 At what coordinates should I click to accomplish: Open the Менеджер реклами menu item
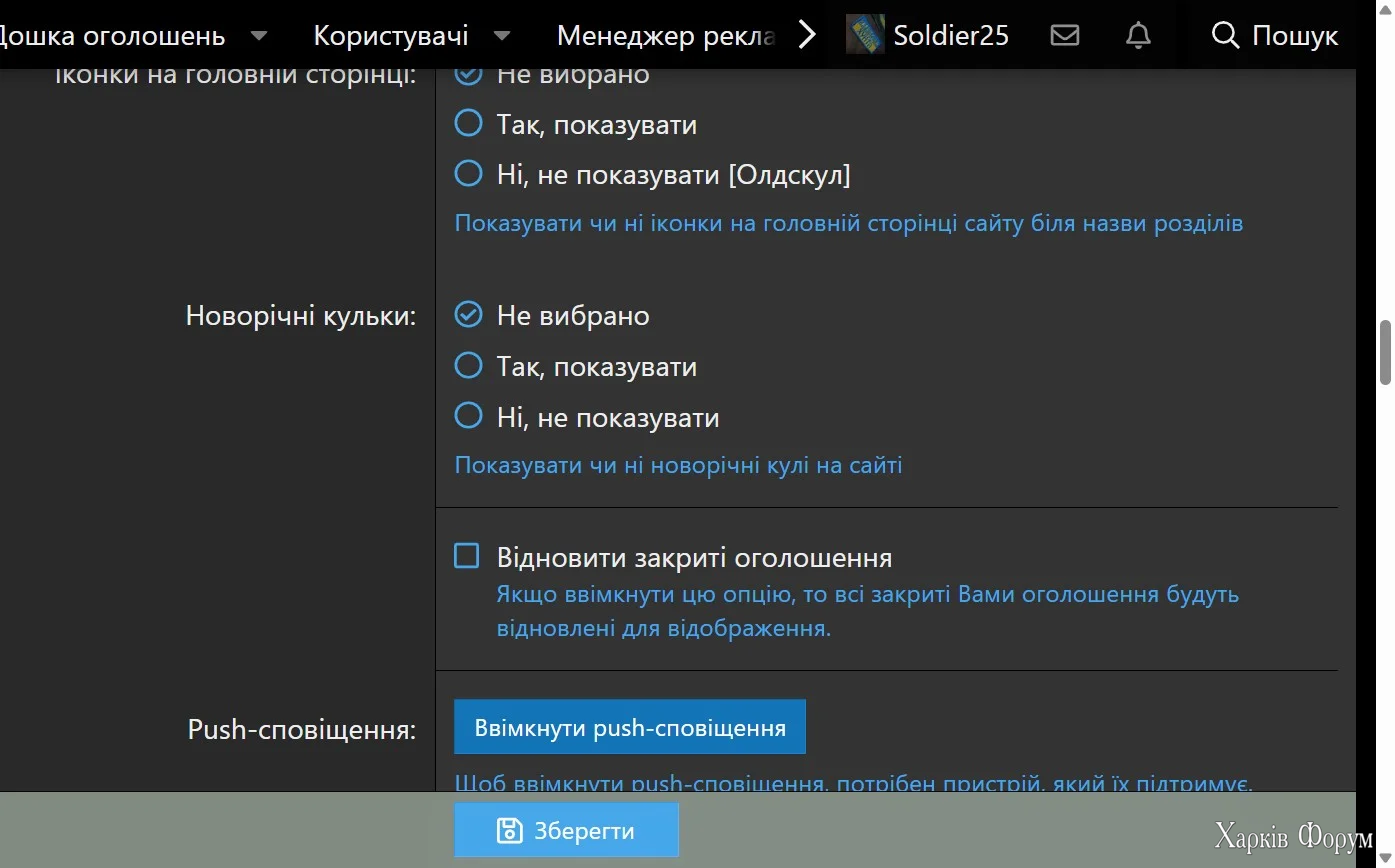click(x=666, y=37)
